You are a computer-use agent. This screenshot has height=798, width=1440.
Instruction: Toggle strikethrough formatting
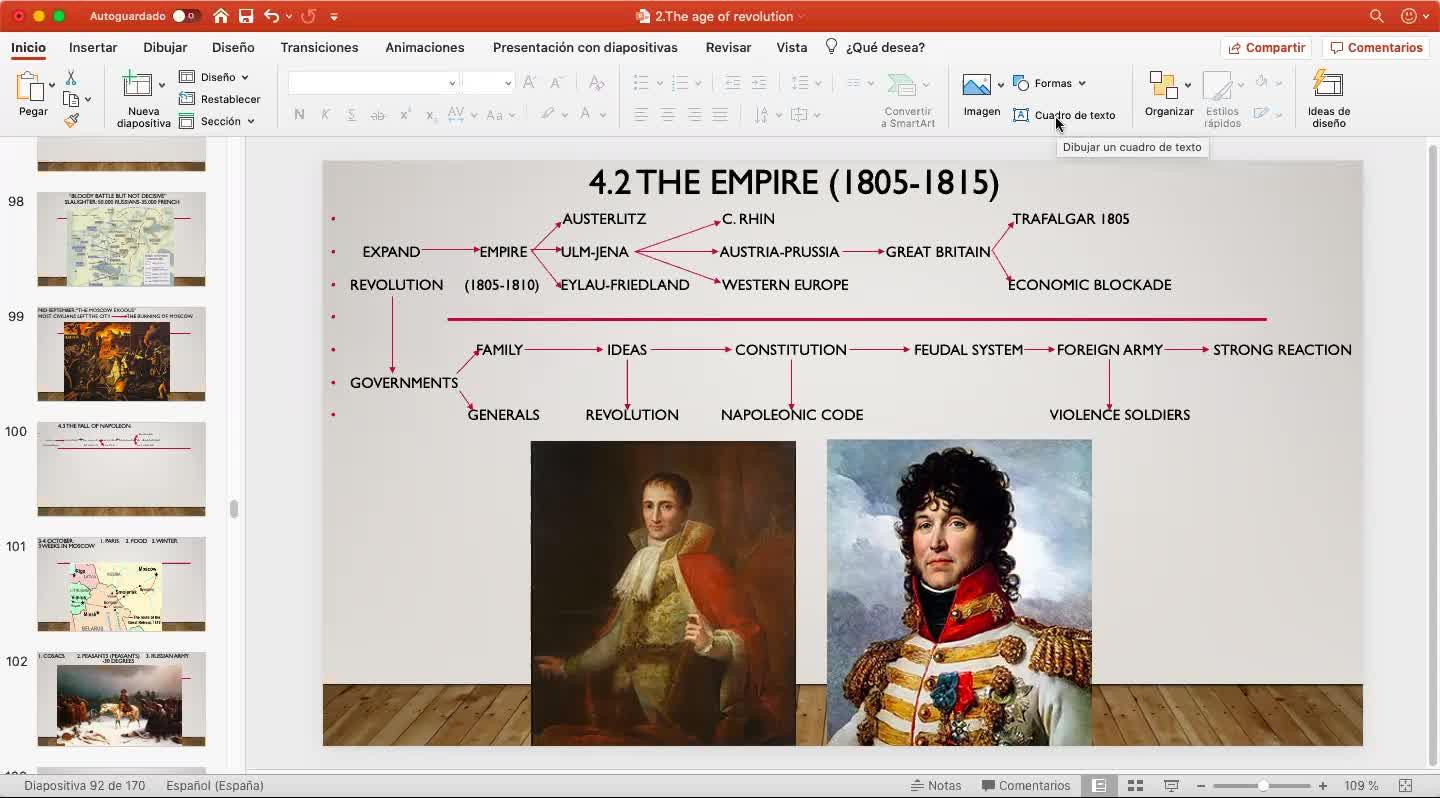pos(377,115)
